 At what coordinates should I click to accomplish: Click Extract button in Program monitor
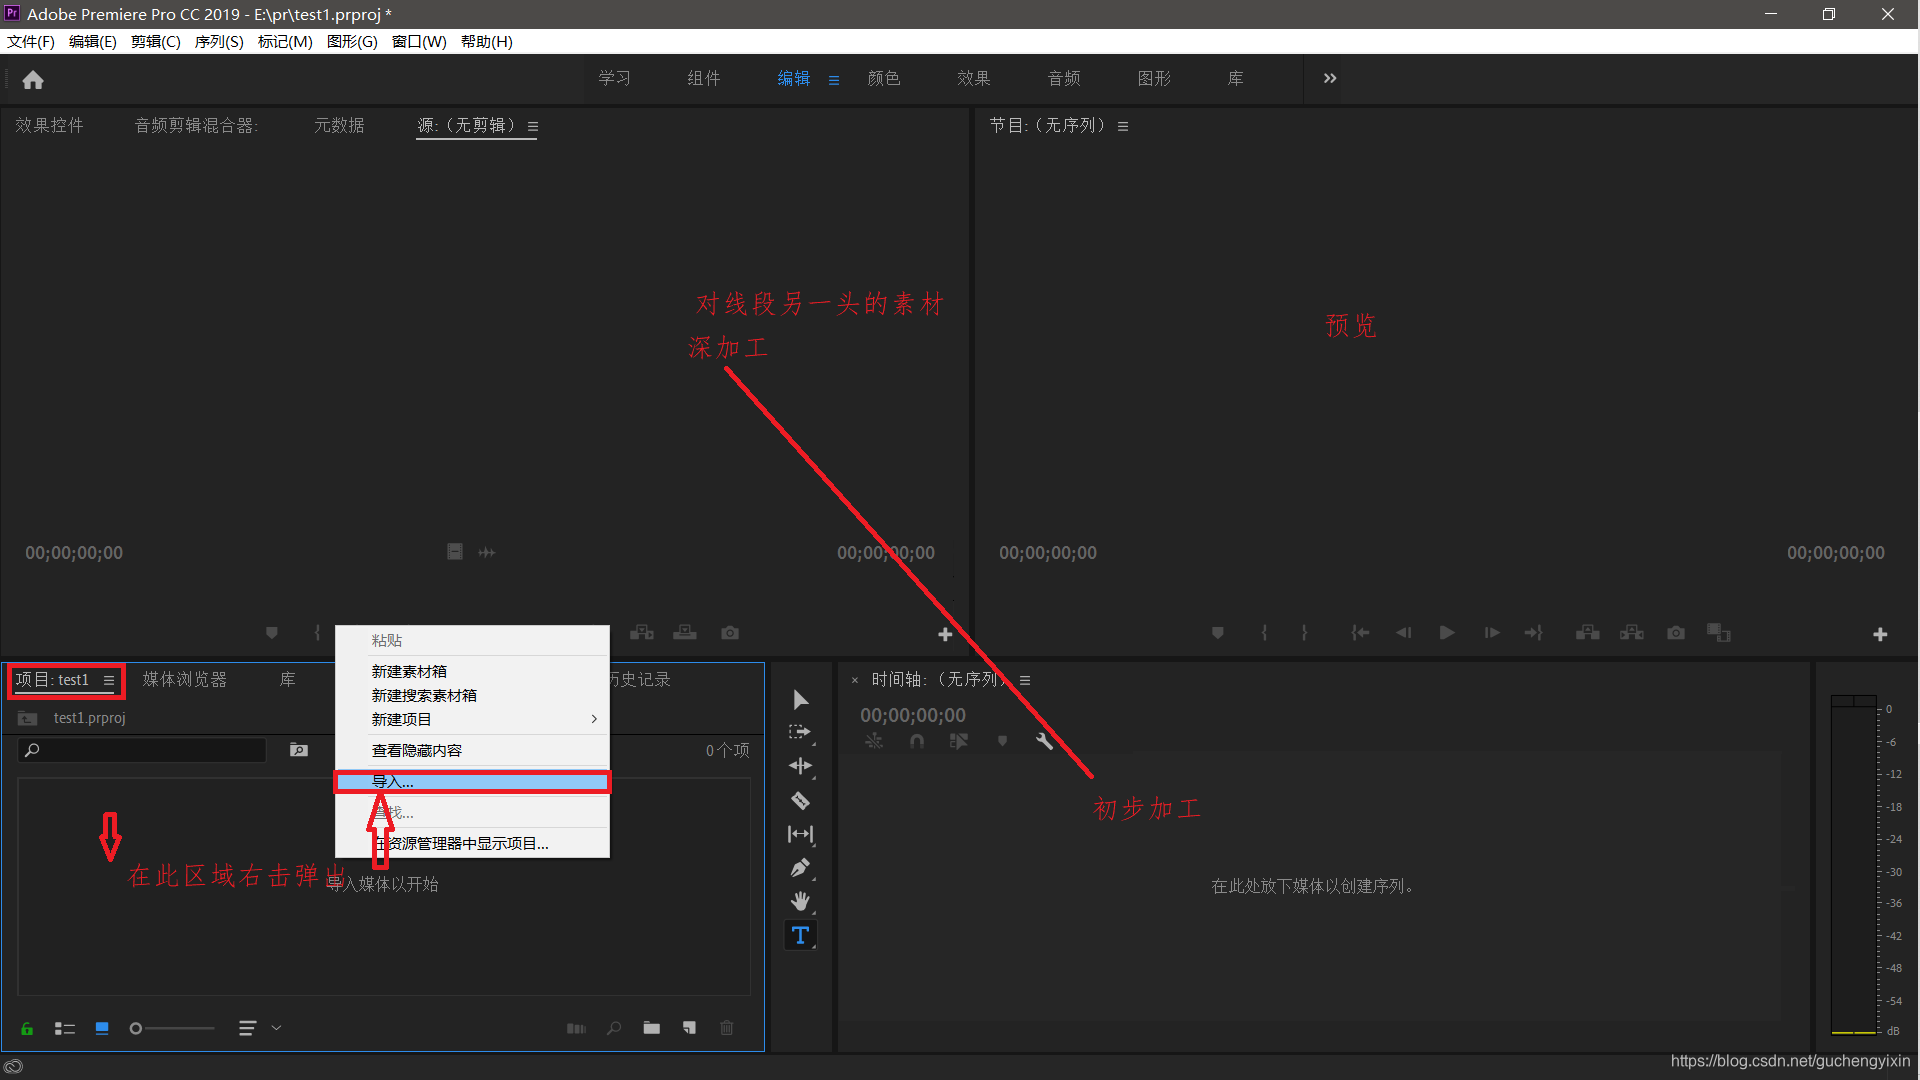pos(1632,633)
